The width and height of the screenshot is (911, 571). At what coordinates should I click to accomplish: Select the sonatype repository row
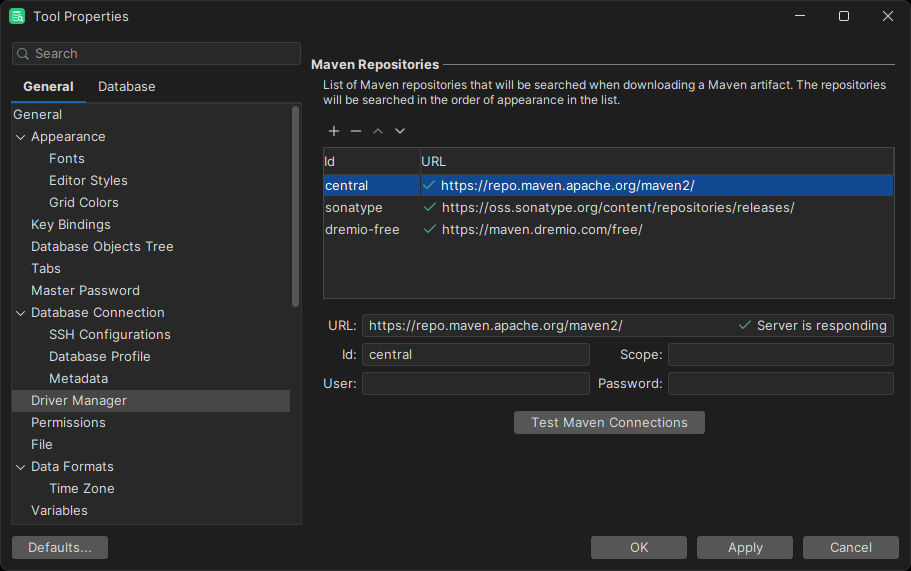(608, 207)
